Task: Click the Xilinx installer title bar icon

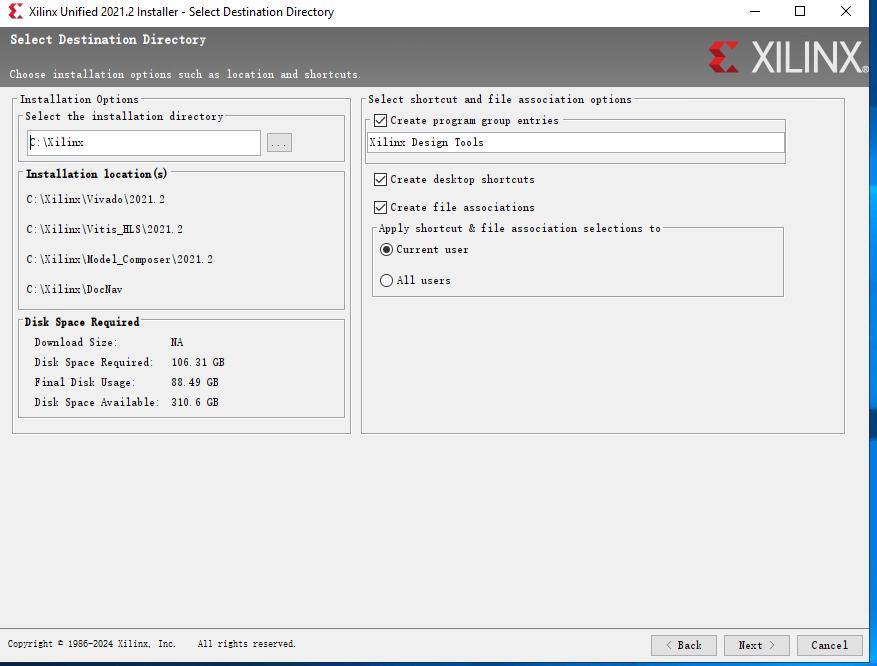Action: click(x=16, y=11)
